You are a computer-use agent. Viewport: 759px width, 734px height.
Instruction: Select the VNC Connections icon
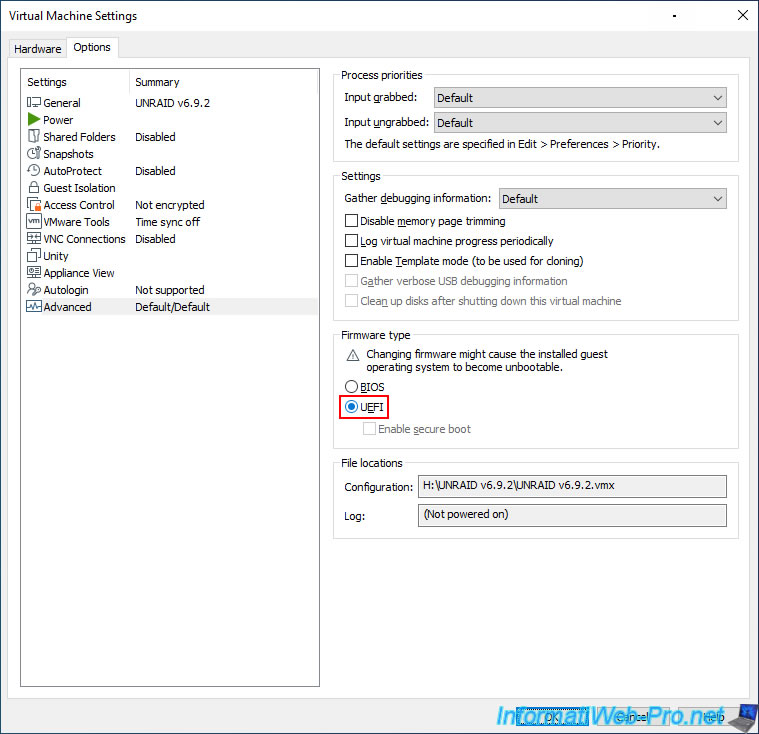coord(34,239)
